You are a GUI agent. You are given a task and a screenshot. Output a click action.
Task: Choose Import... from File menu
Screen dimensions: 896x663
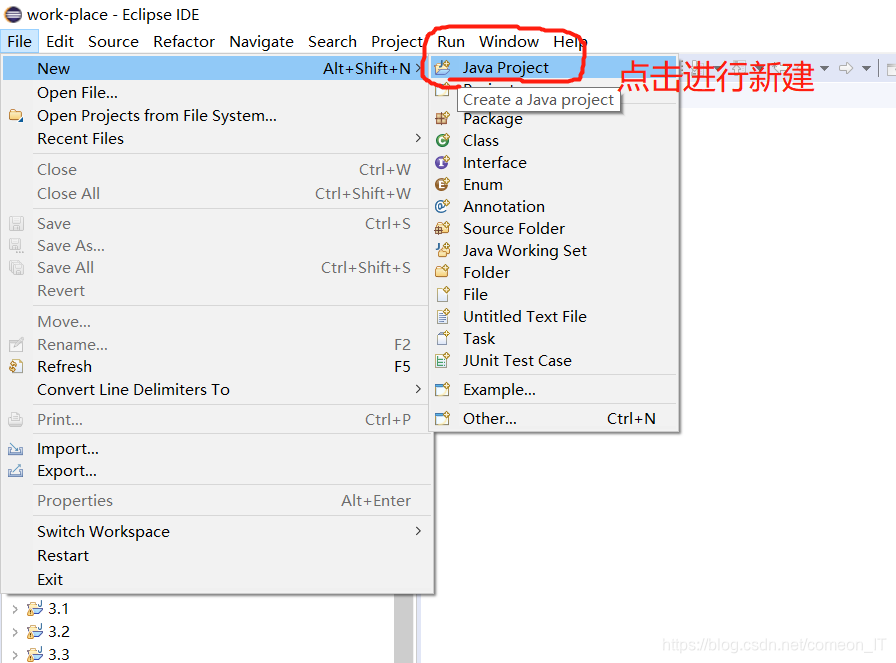[x=216, y=449]
